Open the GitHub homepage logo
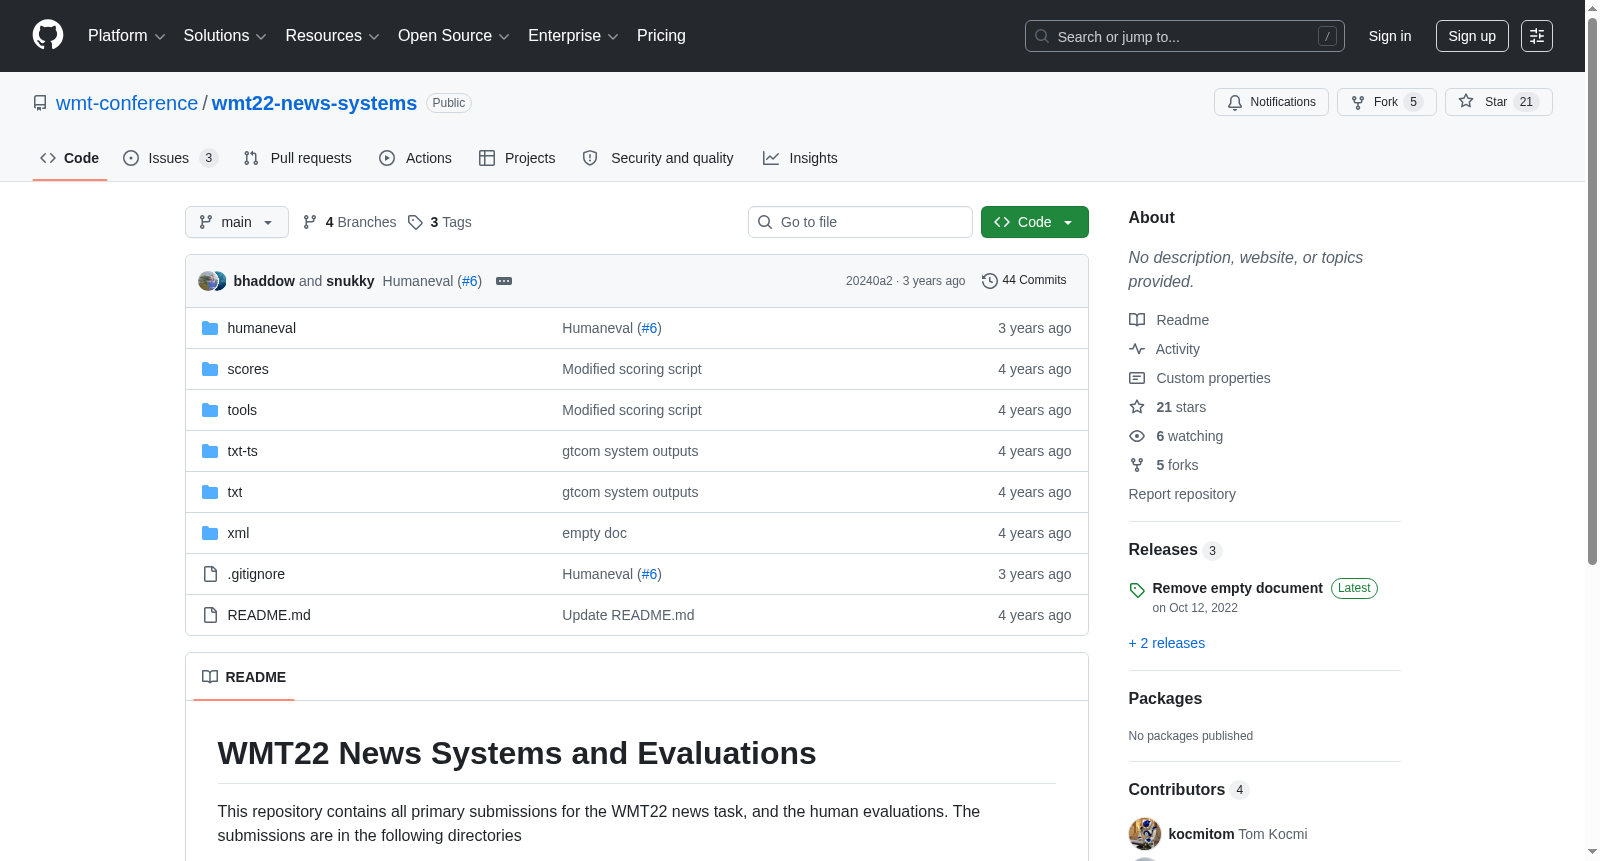Screen dimensions: 1600x861 point(48,35)
